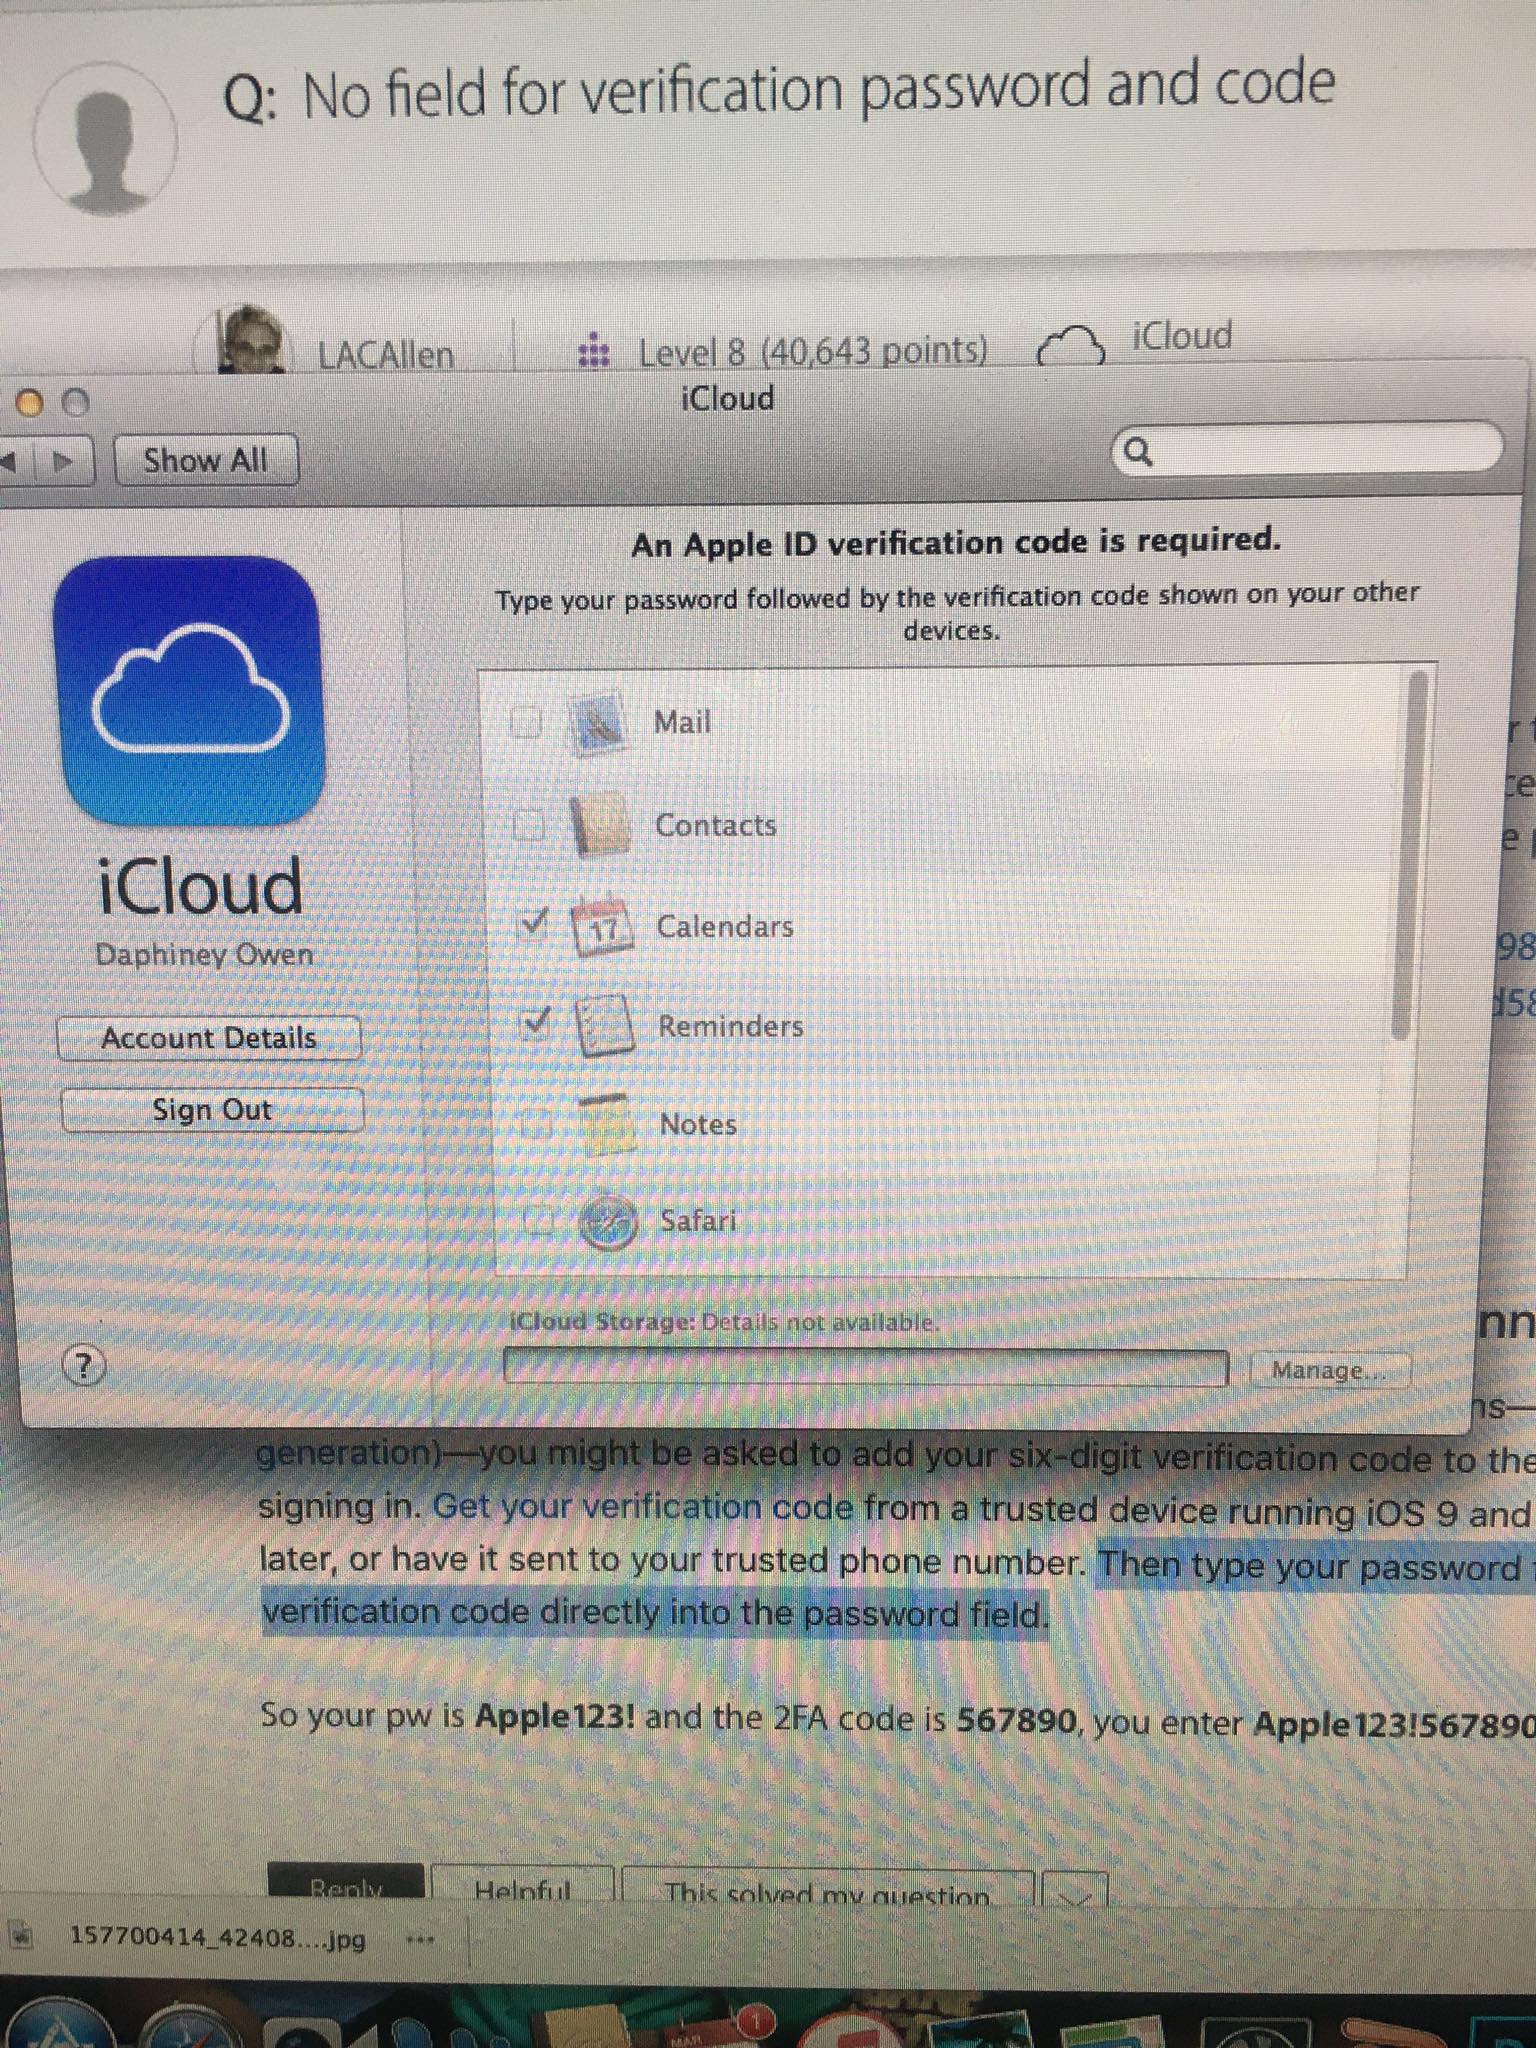
Task: Click the Manage... storage button
Action: (1329, 1370)
